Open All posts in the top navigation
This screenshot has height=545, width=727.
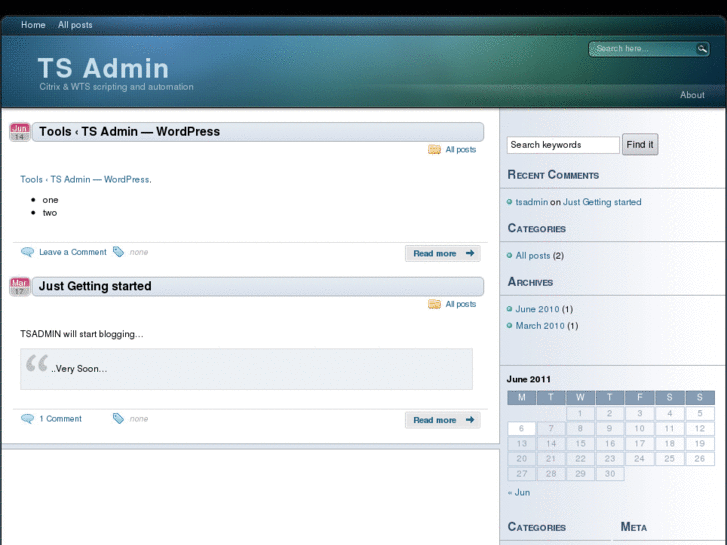75,25
